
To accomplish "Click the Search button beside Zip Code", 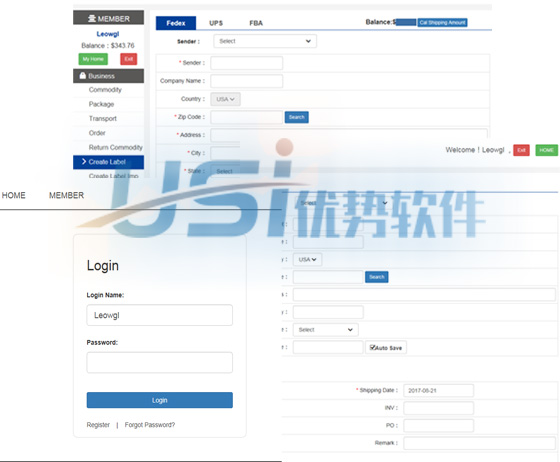I will pos(296,117).
